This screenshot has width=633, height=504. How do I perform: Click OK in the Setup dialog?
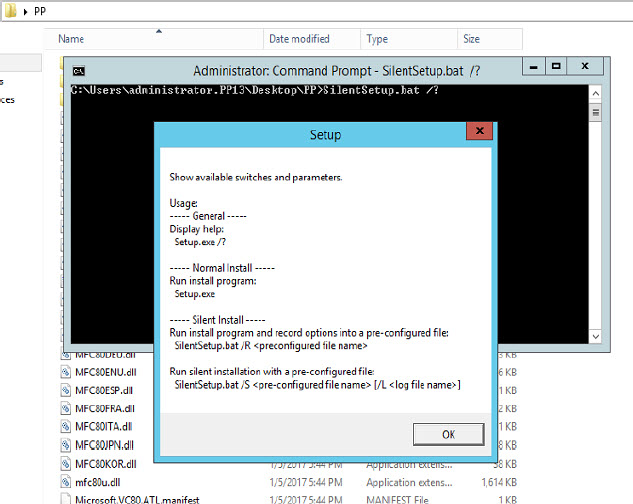pyautogui.click(x=447, y=435)
